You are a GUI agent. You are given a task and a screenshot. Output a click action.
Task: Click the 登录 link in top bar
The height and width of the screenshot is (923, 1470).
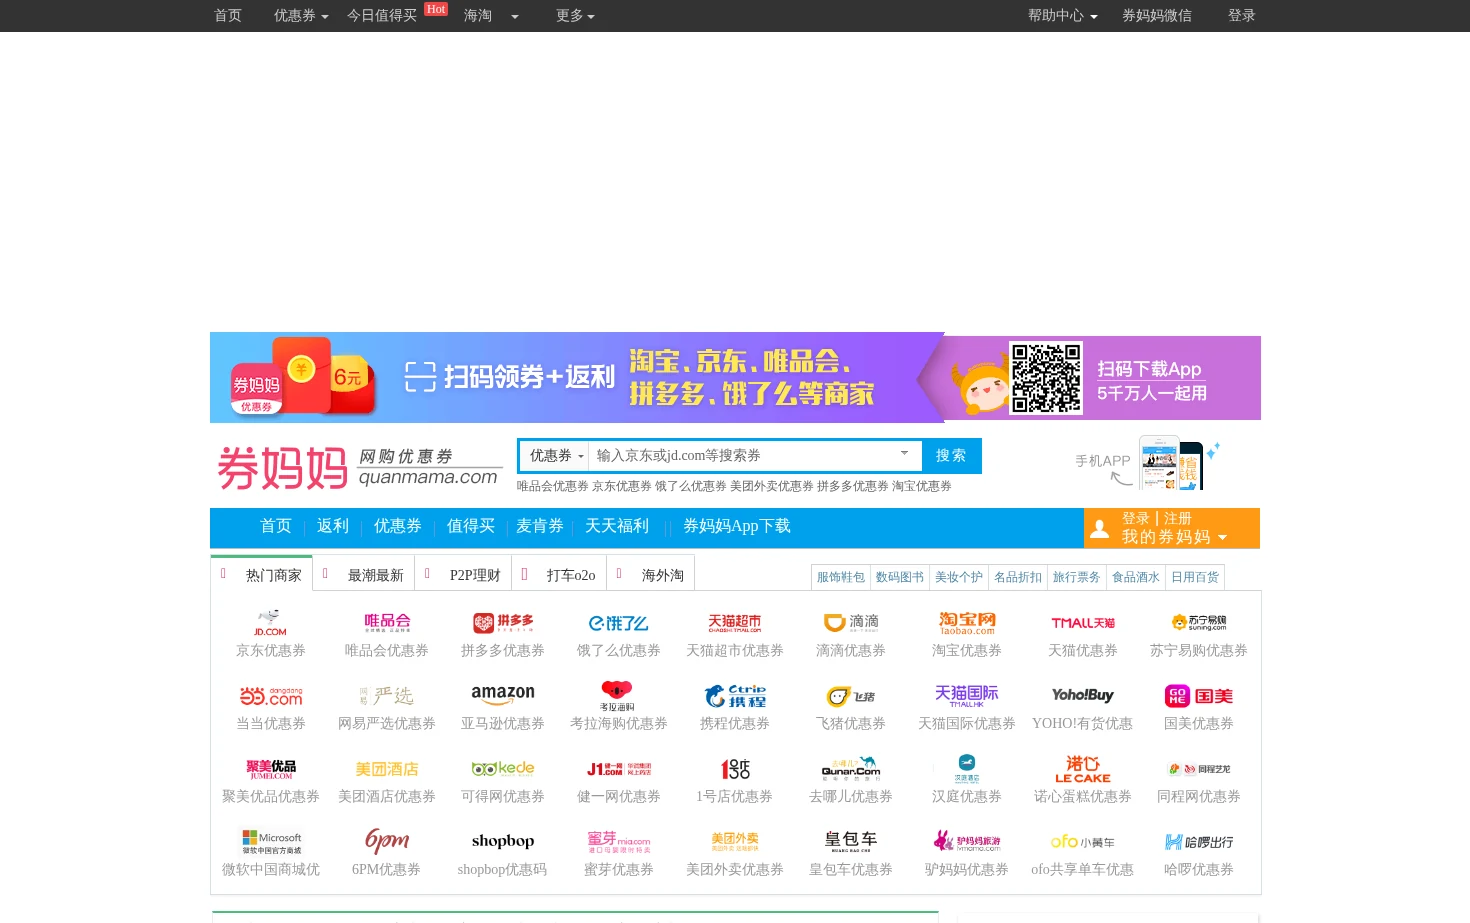pyautogui.click(x=1241, y=16)
